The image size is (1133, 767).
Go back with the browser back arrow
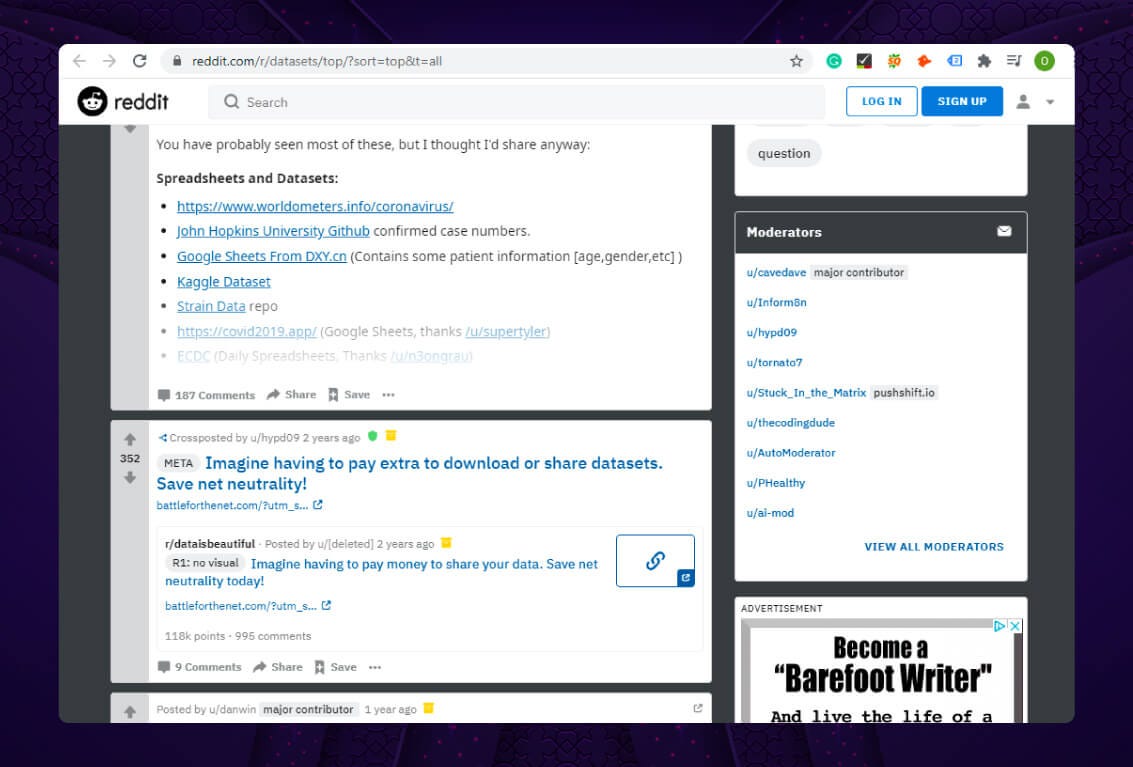click(x=79, y=61)
